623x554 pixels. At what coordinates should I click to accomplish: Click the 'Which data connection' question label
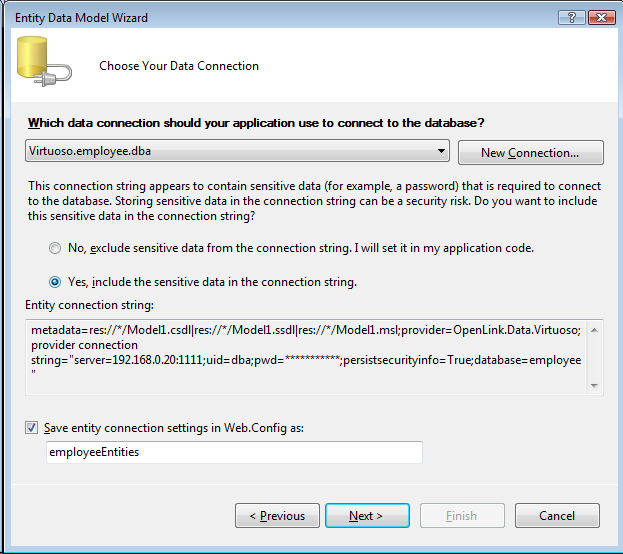point(257,123)
